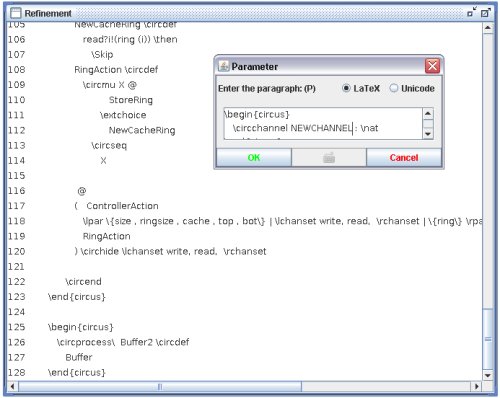Click the horizontal scrollbar thumb
Image resolution: width=500 pixels, height=398 pixels.
pos(160,386)
